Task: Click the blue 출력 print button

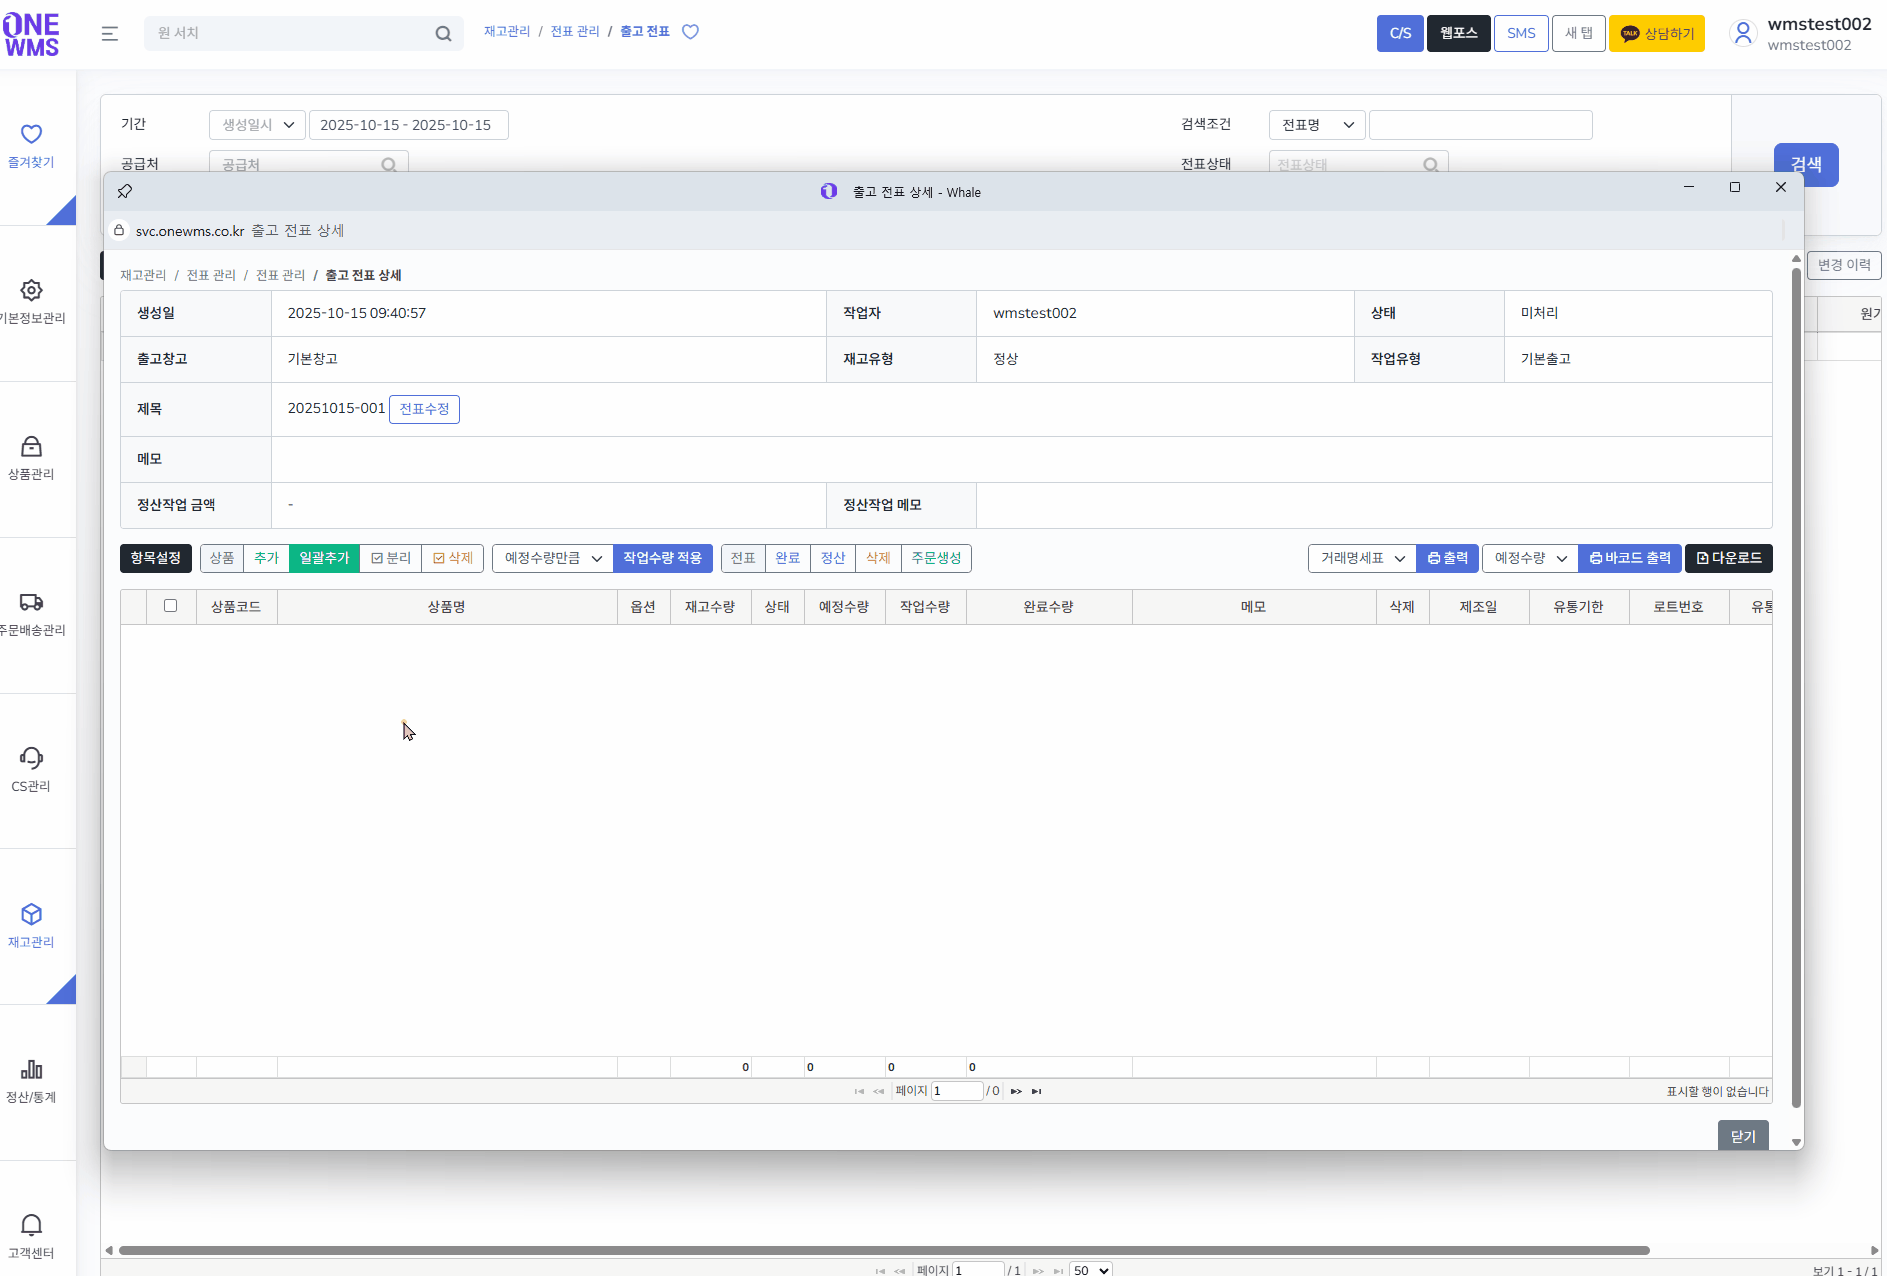Action: (1447, 558)
